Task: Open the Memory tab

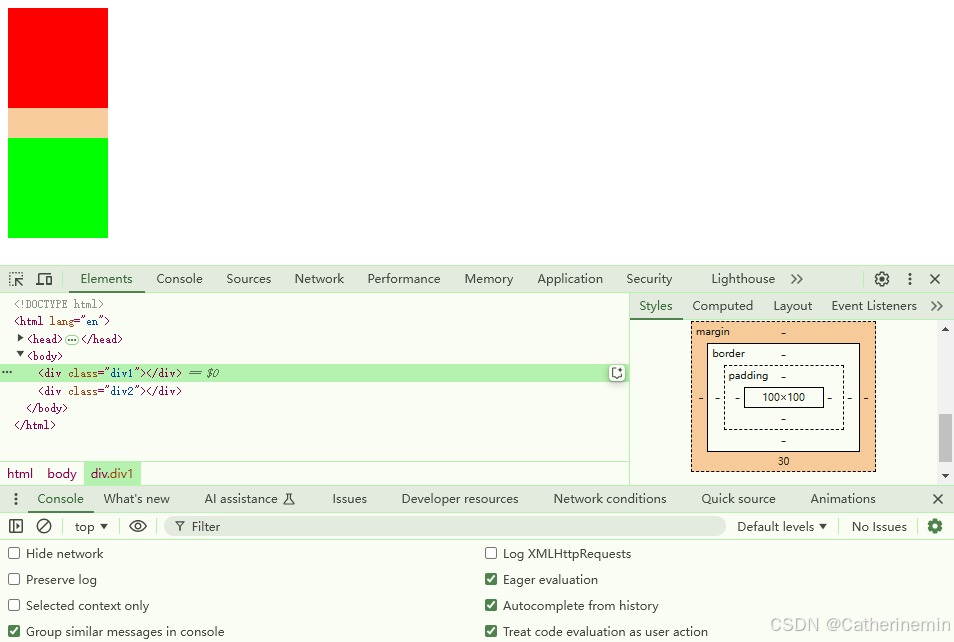Action: pos(489,279)
